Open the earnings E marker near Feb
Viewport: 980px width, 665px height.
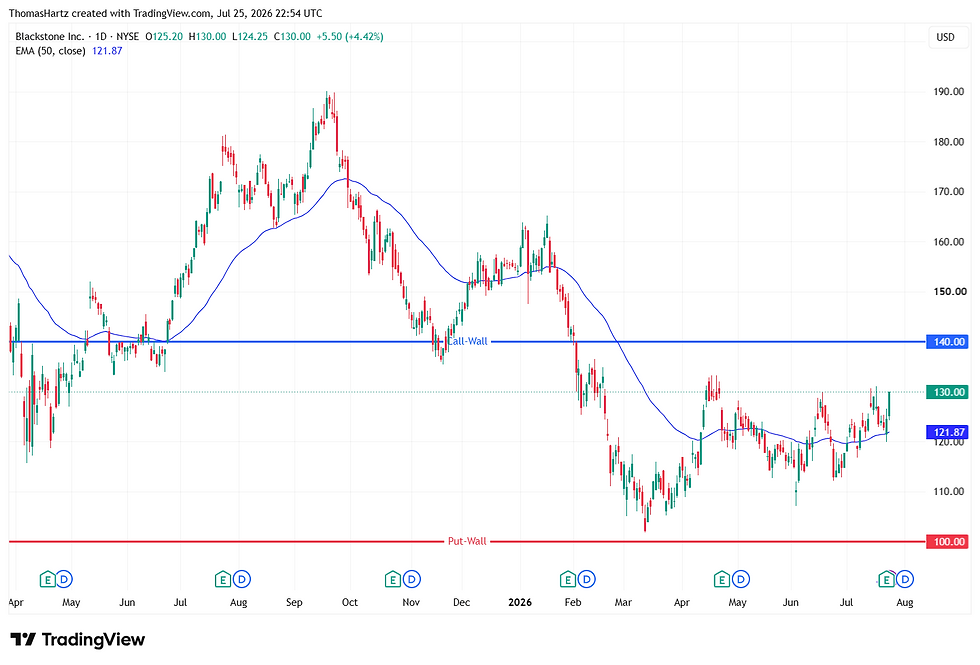[568, 579]
